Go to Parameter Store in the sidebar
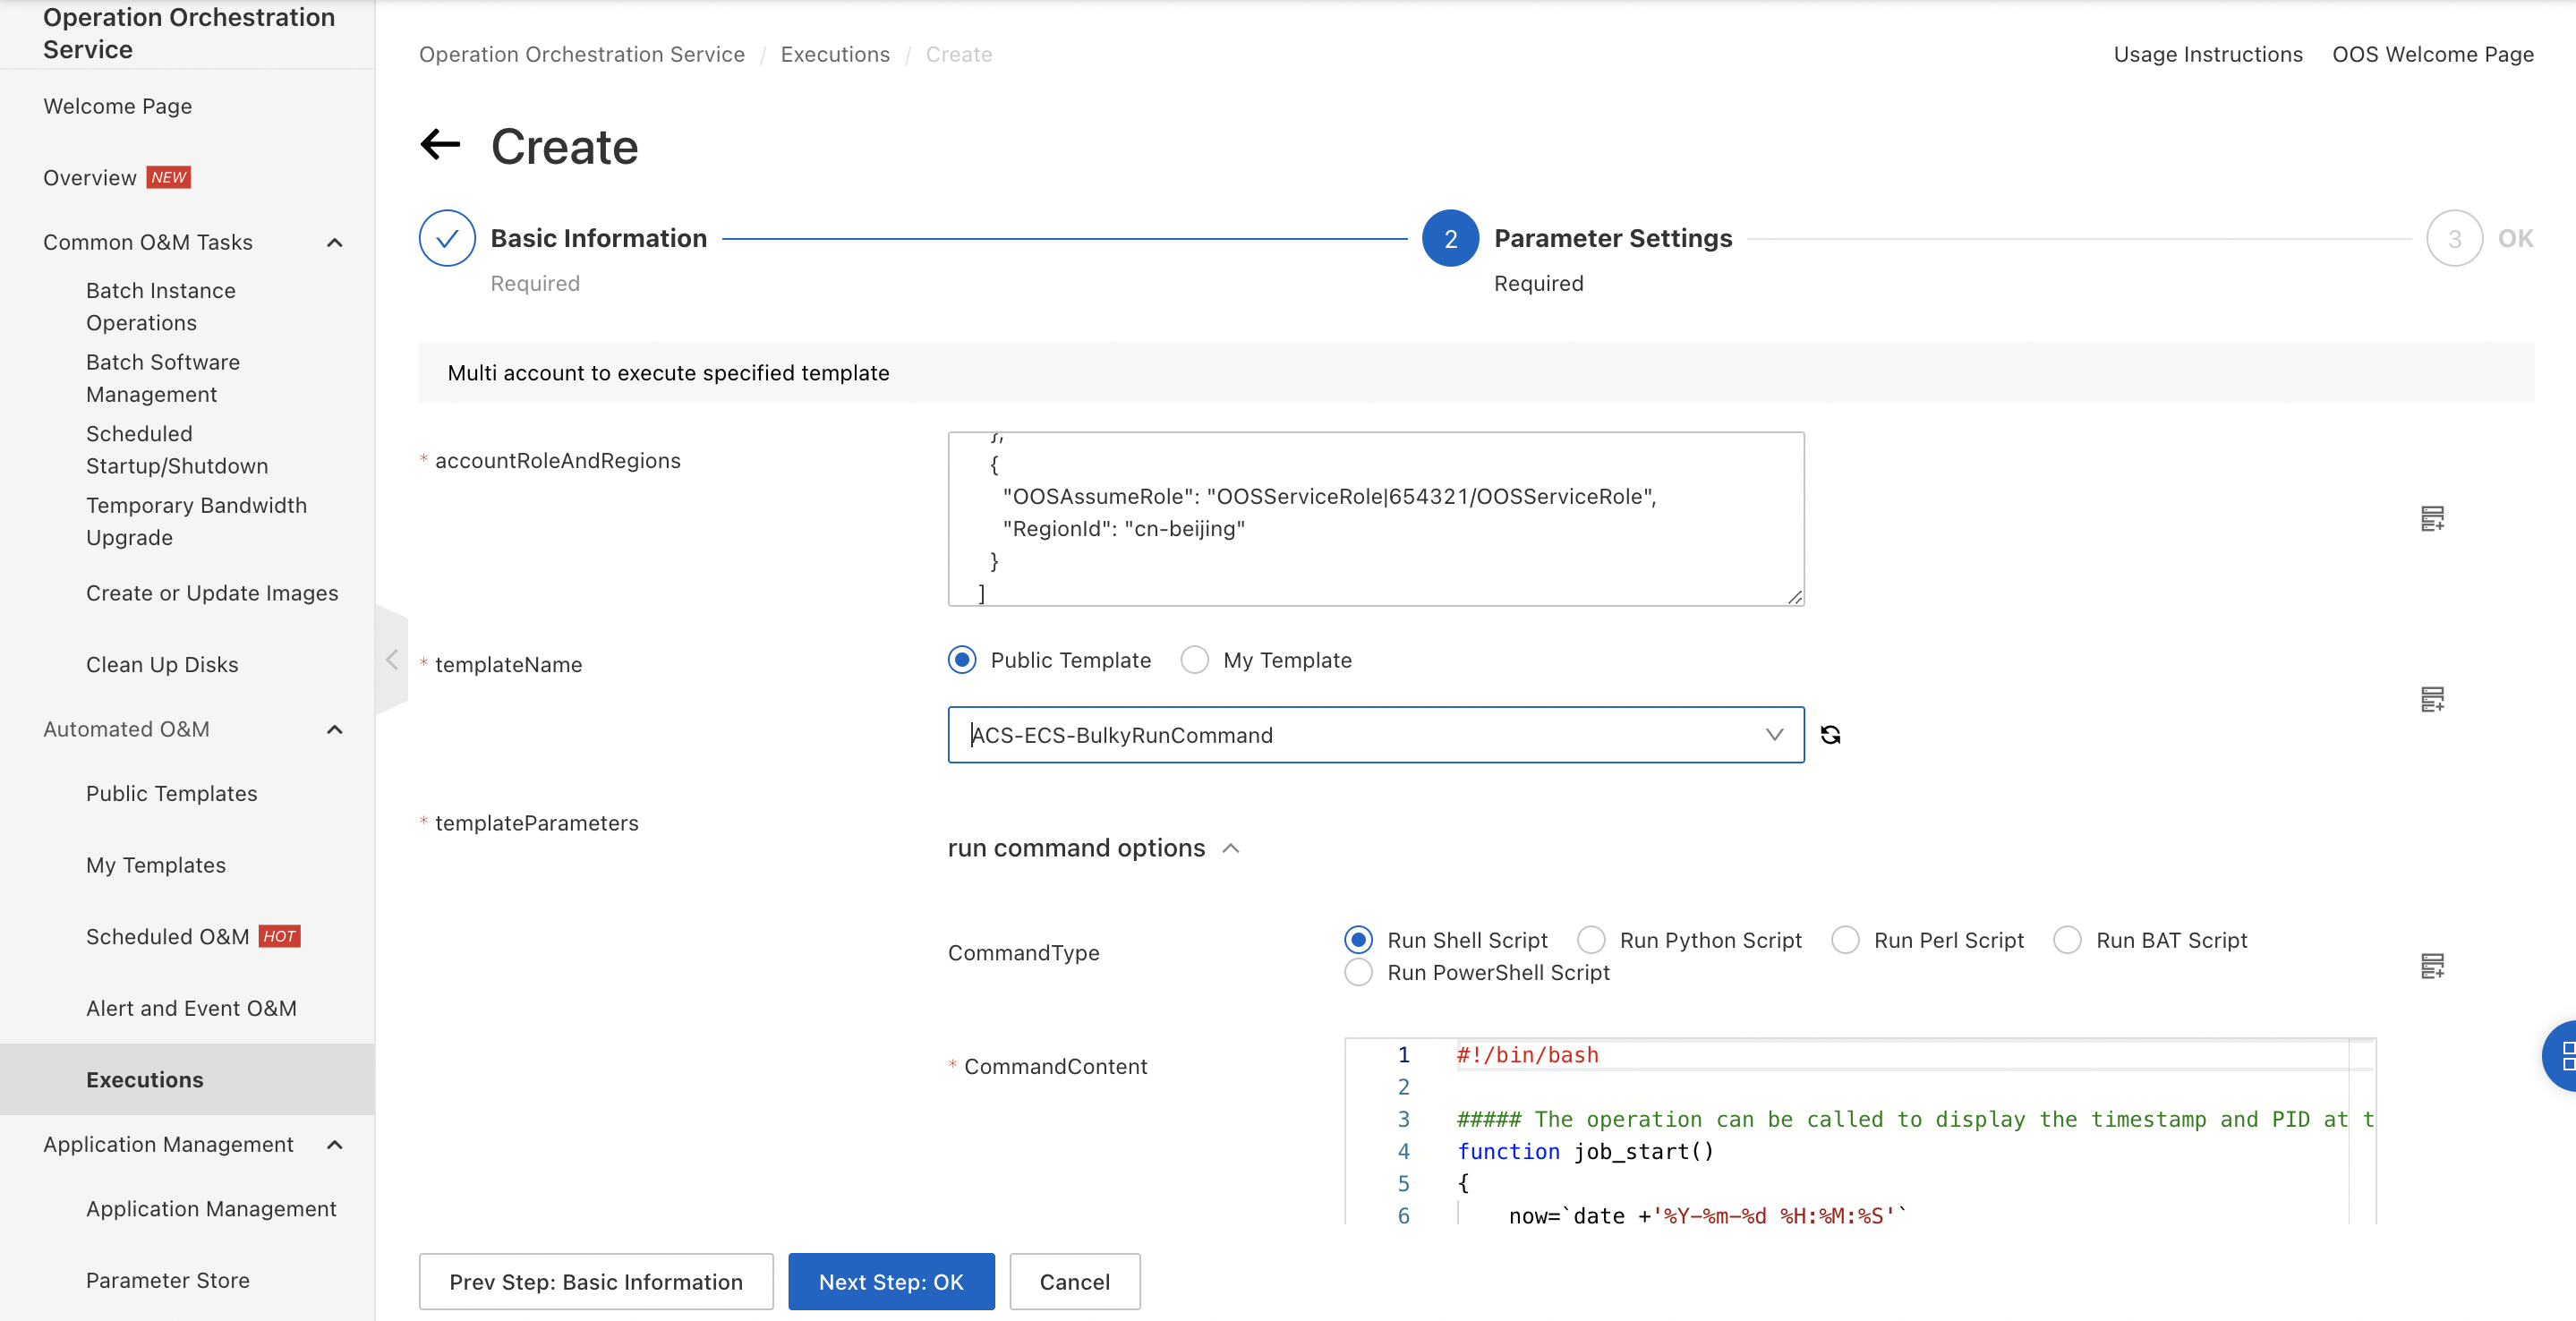 tap(167, 1280)
